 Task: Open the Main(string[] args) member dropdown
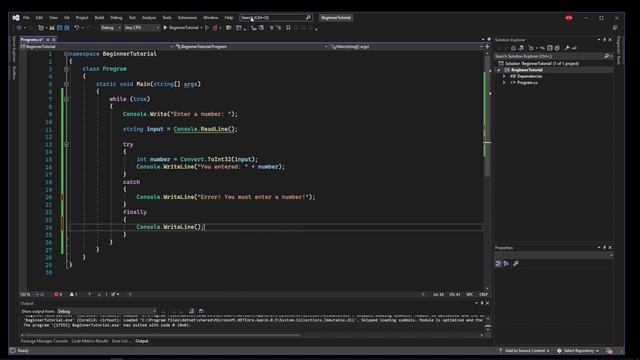pos(407,47)
